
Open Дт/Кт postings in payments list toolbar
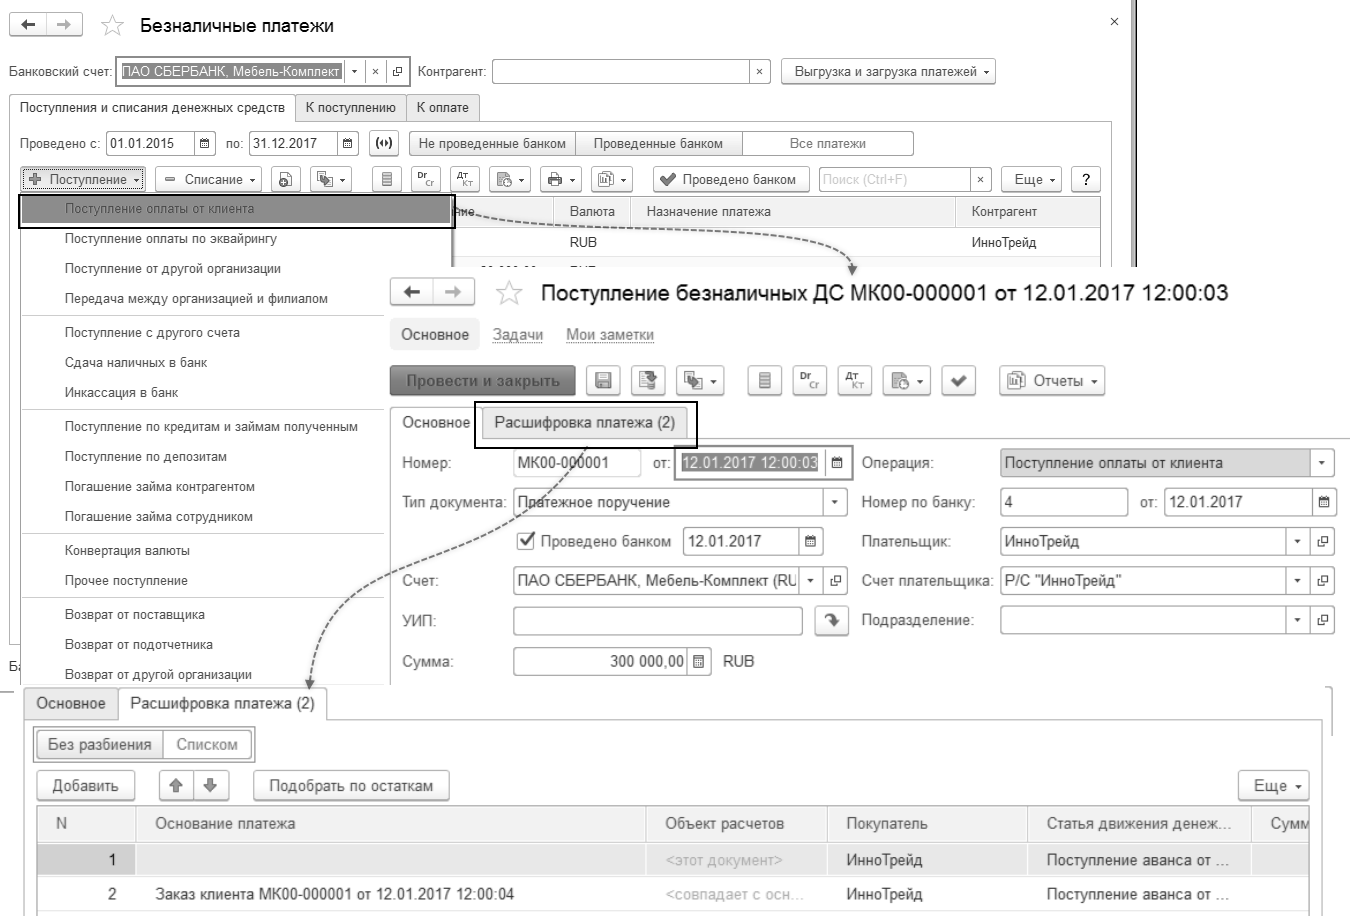click(464, 180)
